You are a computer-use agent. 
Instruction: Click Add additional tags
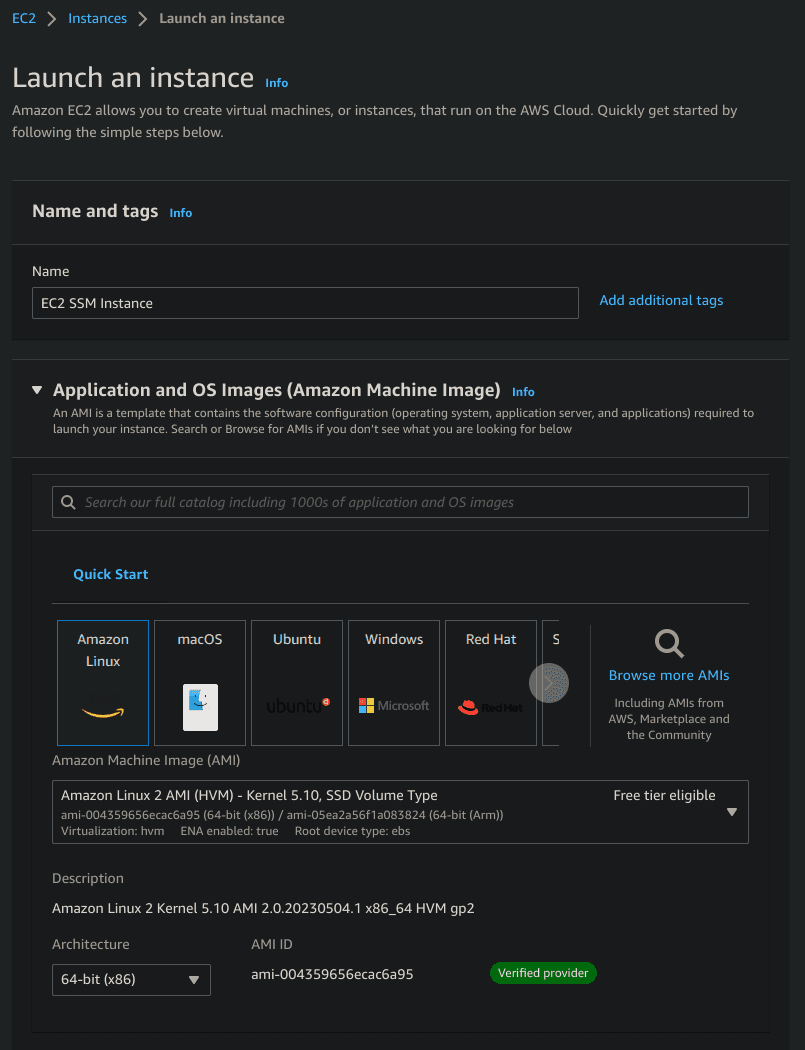pos(661,300)
